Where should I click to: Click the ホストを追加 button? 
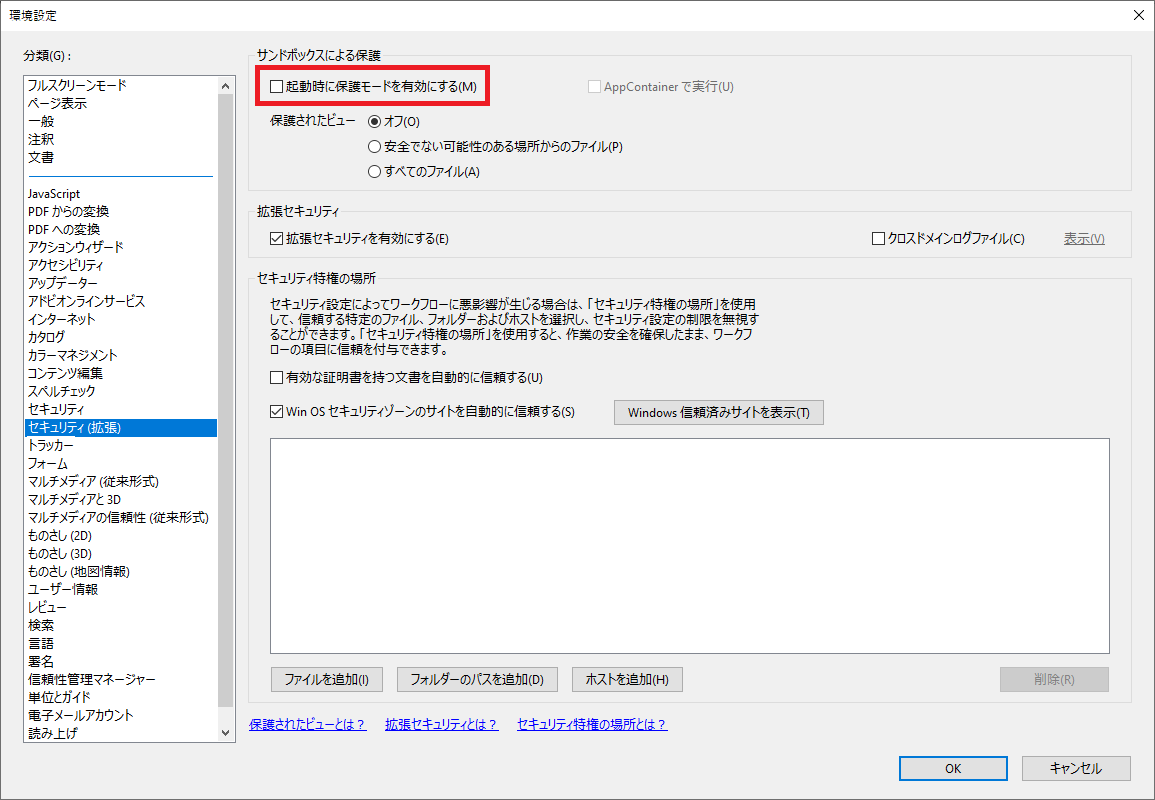626,679
